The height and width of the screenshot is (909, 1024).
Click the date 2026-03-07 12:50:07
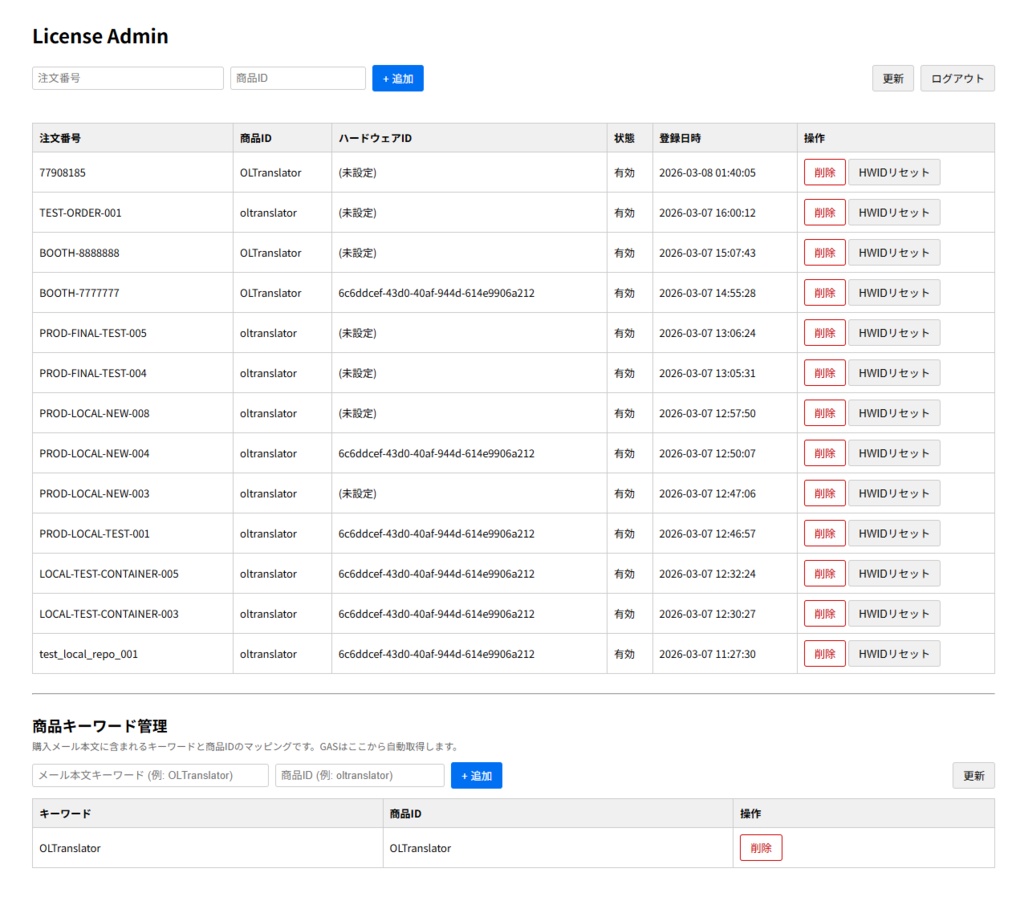click(707, 453)
